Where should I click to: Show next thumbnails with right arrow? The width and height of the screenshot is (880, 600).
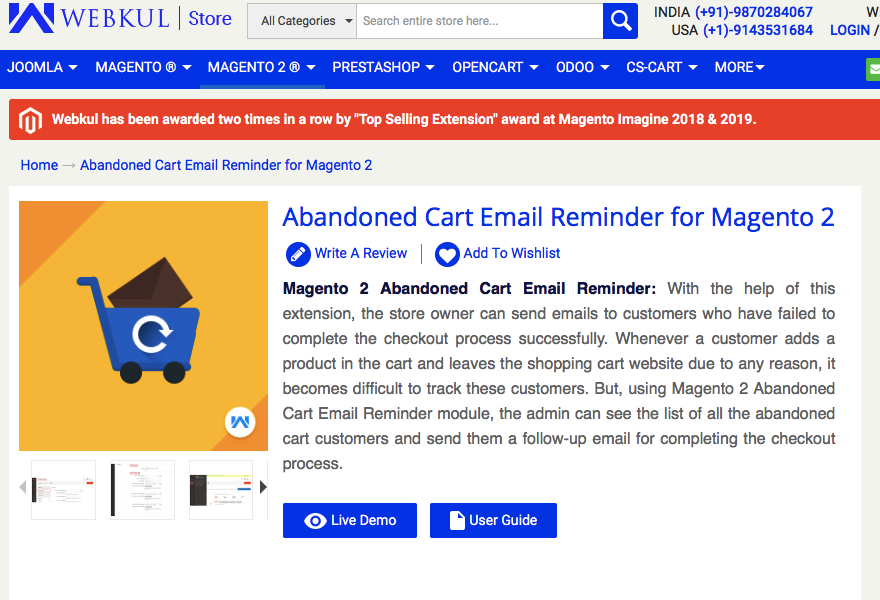[x=263, y=487]
